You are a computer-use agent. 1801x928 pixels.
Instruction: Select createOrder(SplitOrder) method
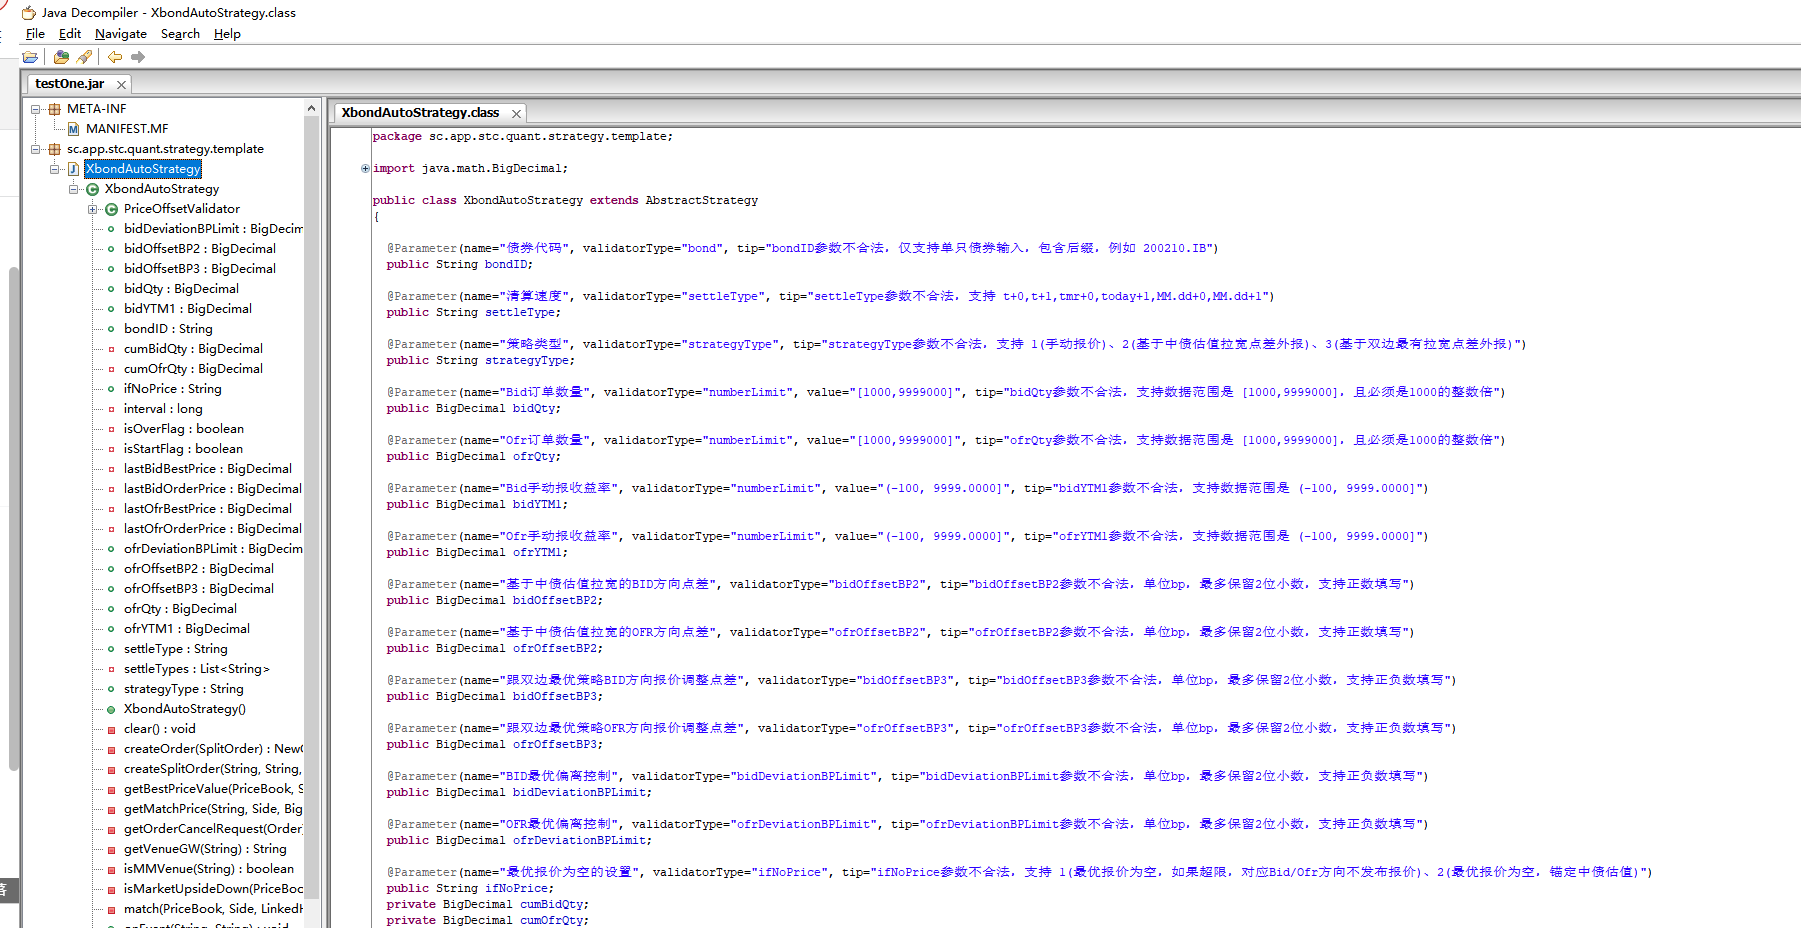point(213,749)
